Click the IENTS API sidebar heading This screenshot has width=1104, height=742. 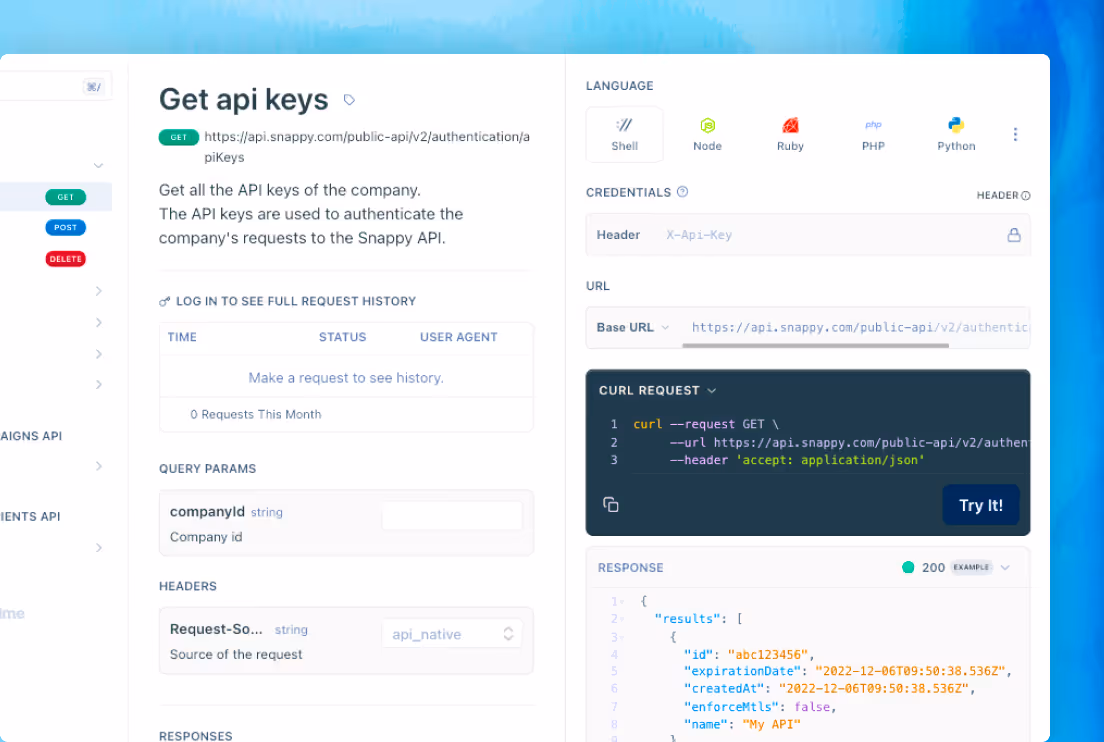tap(30, 516)
